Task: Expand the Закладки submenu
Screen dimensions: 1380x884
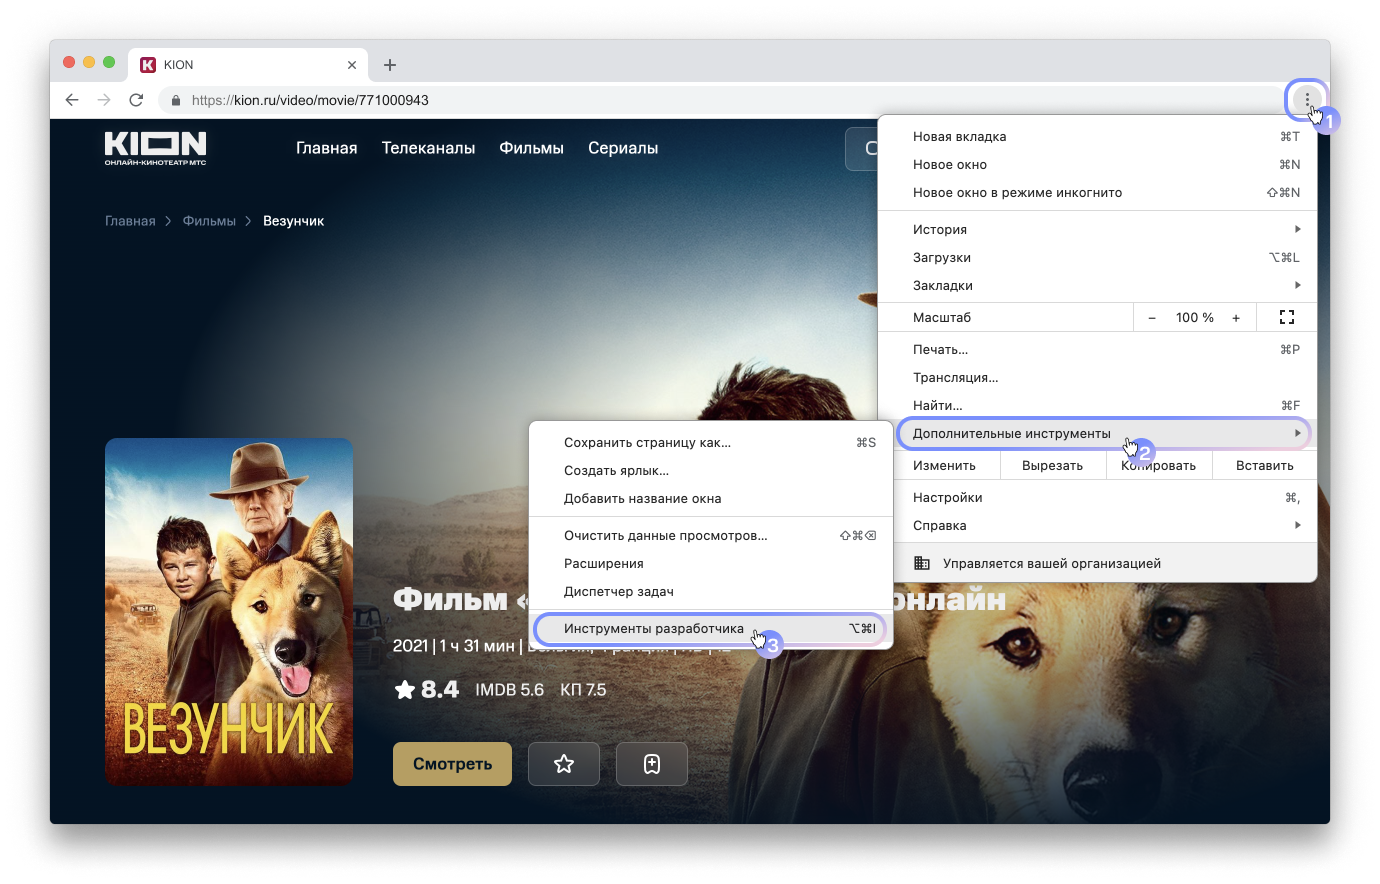Action: tap(1097, 285)
